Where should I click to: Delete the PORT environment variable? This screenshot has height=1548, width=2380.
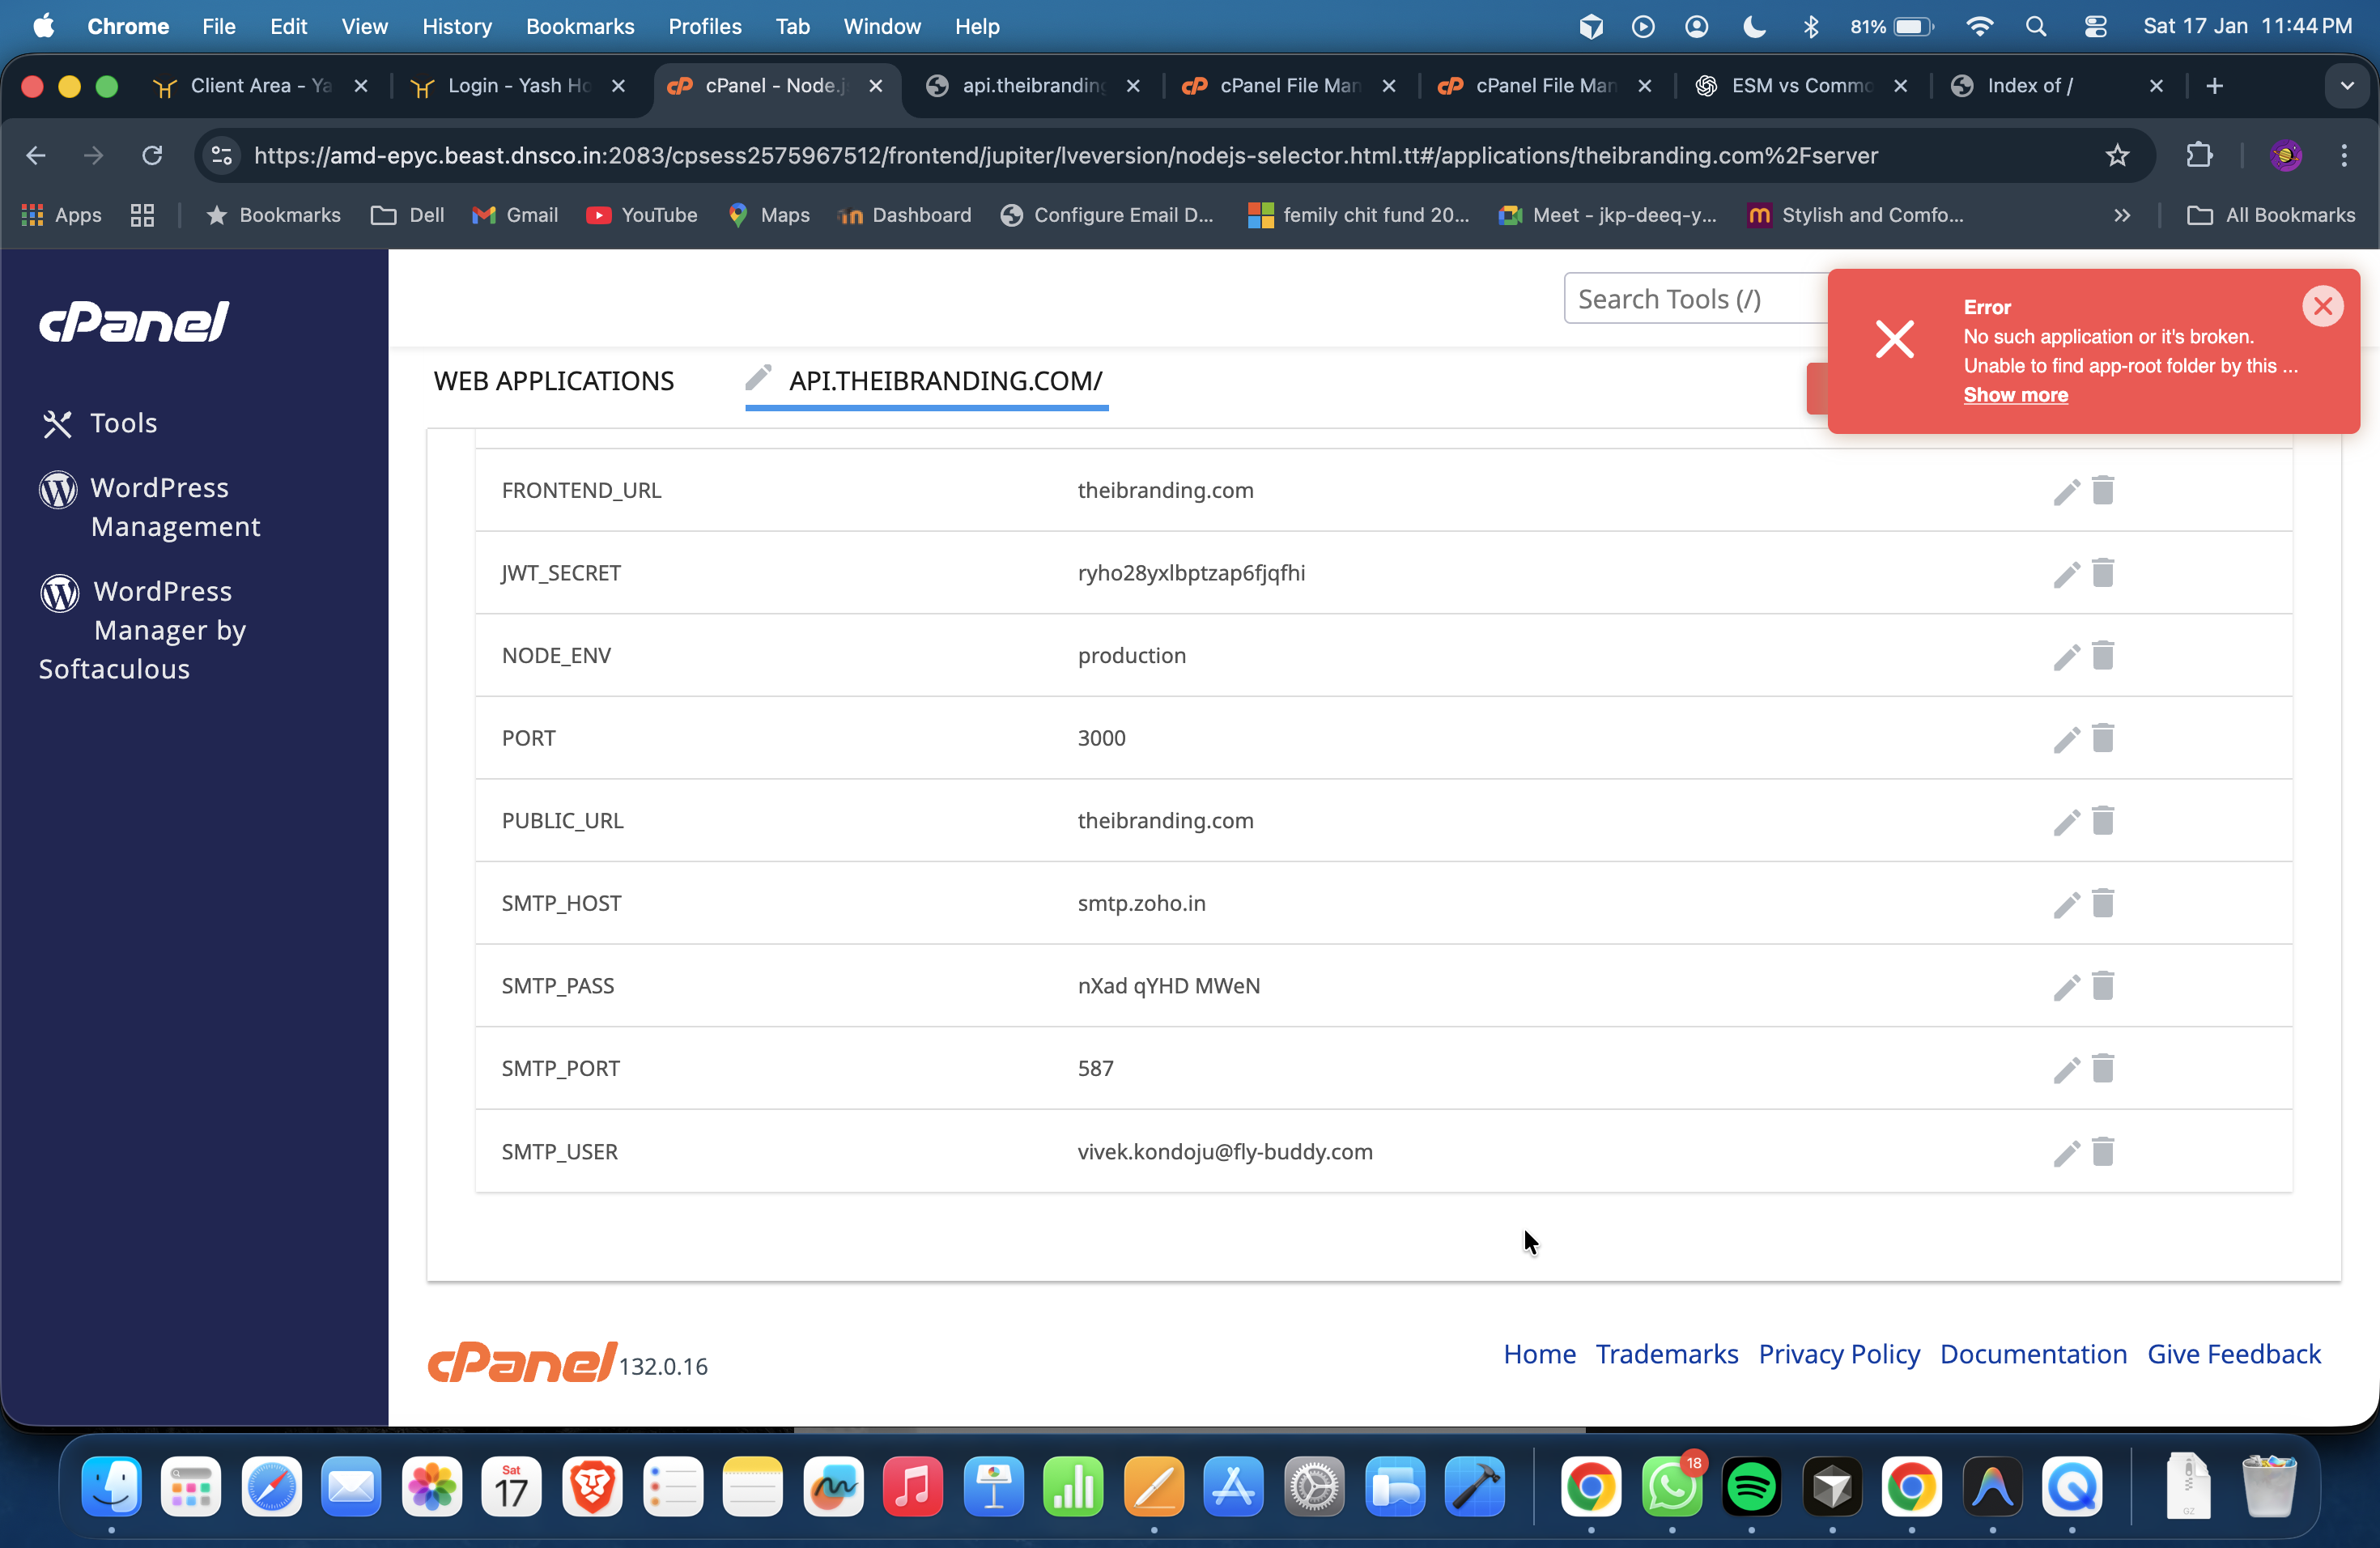pos(2103,738)
